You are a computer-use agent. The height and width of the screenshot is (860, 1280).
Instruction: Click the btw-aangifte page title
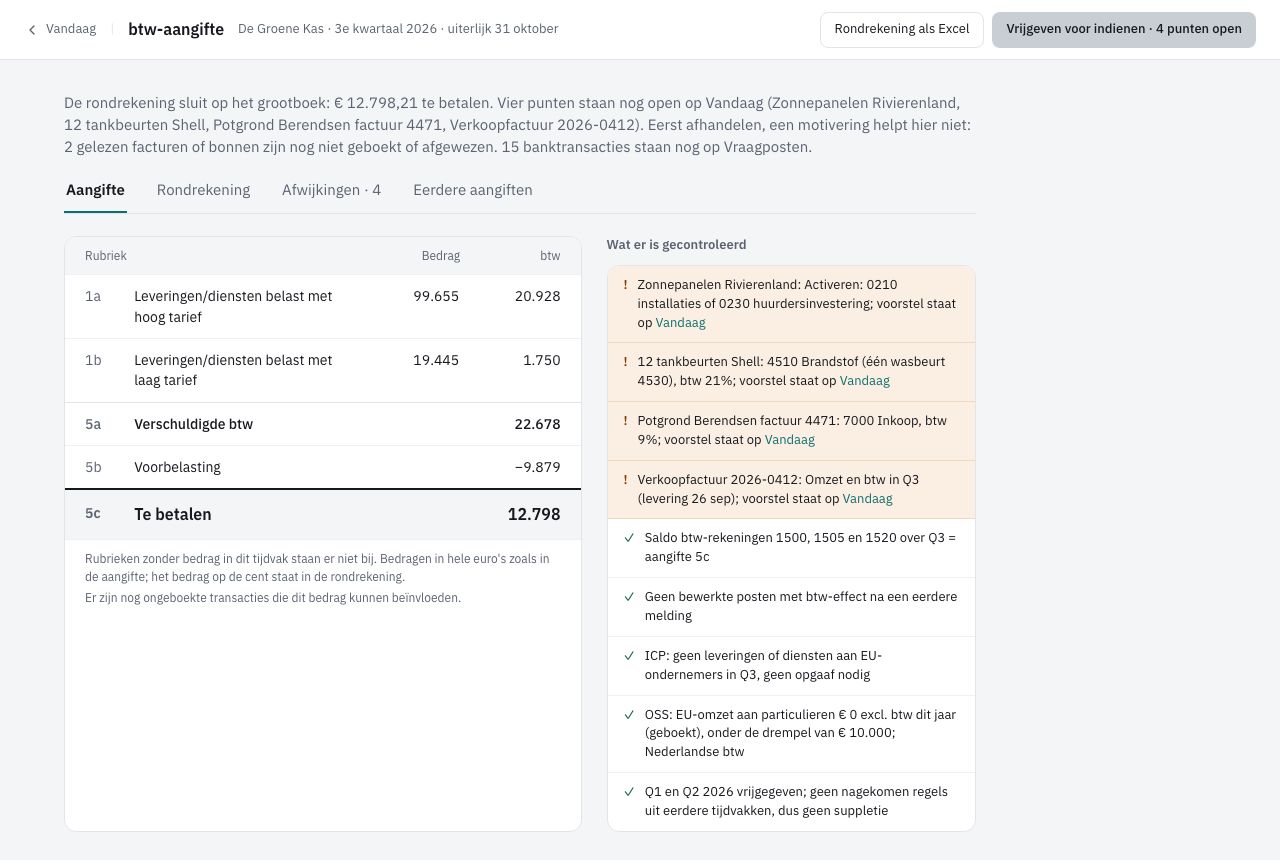pos(176,29)
